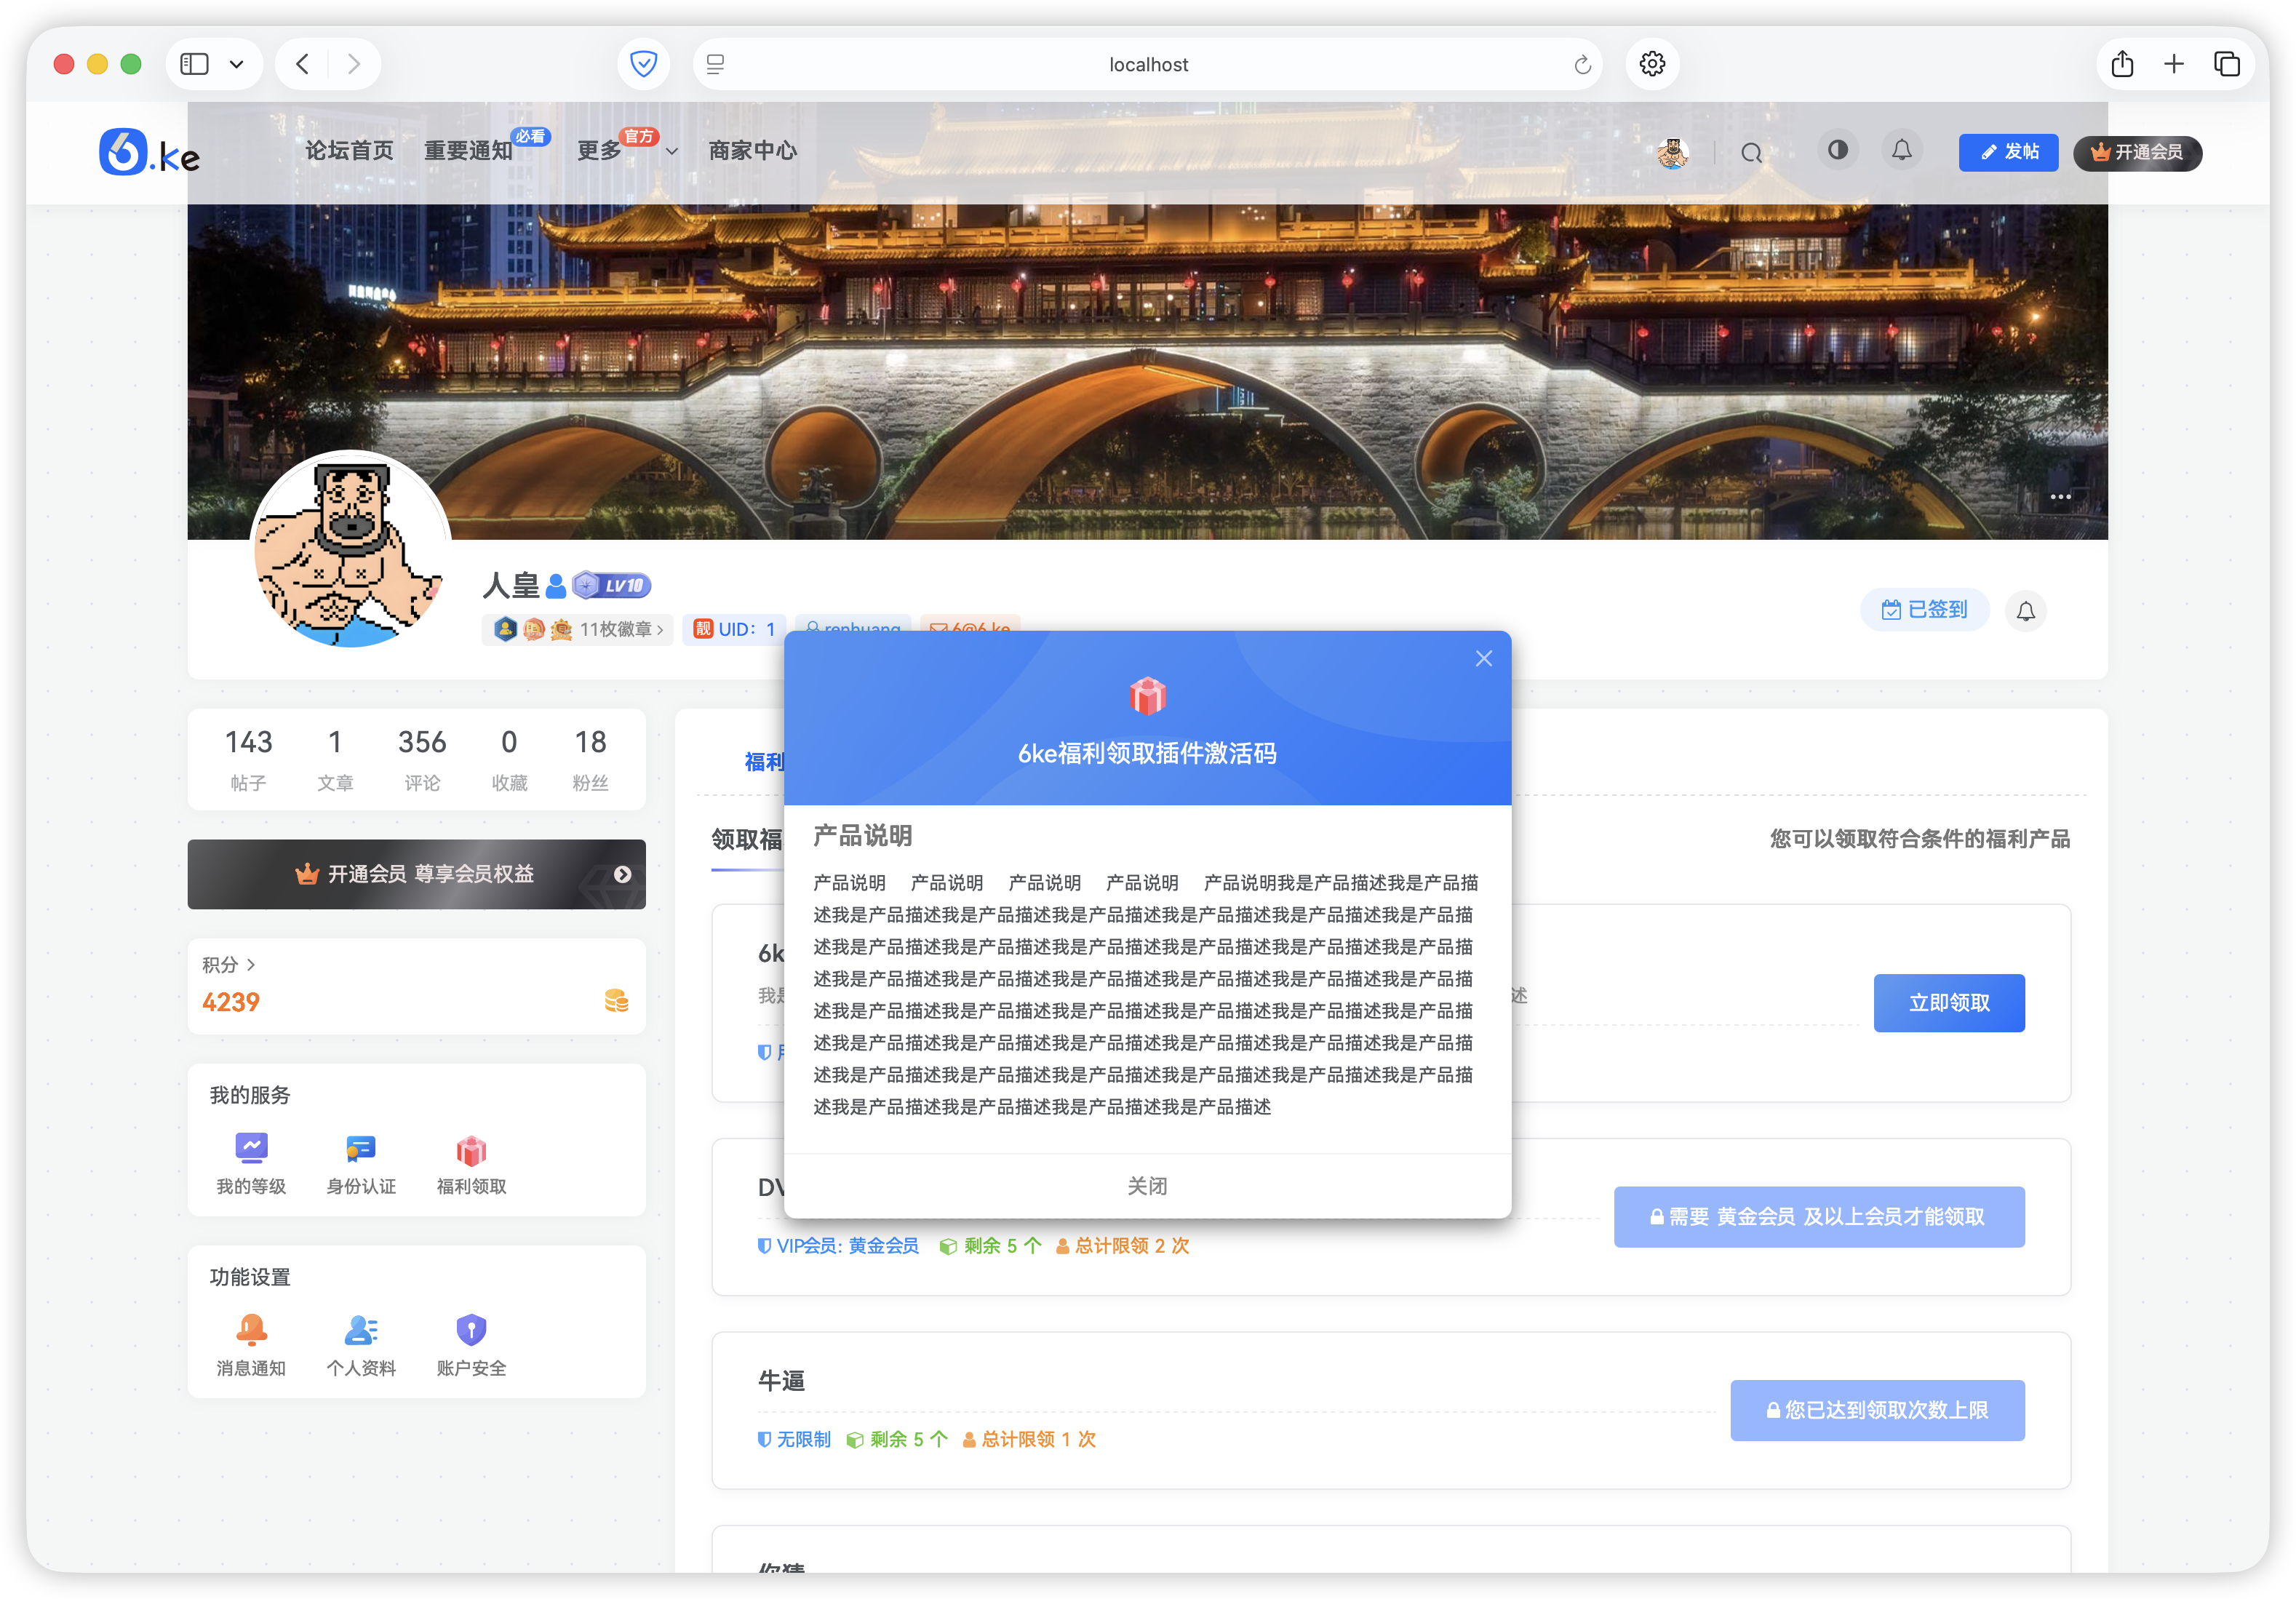Click the coins icon beside points 4239
2296x1599 pixels.
coord(616,1001)
